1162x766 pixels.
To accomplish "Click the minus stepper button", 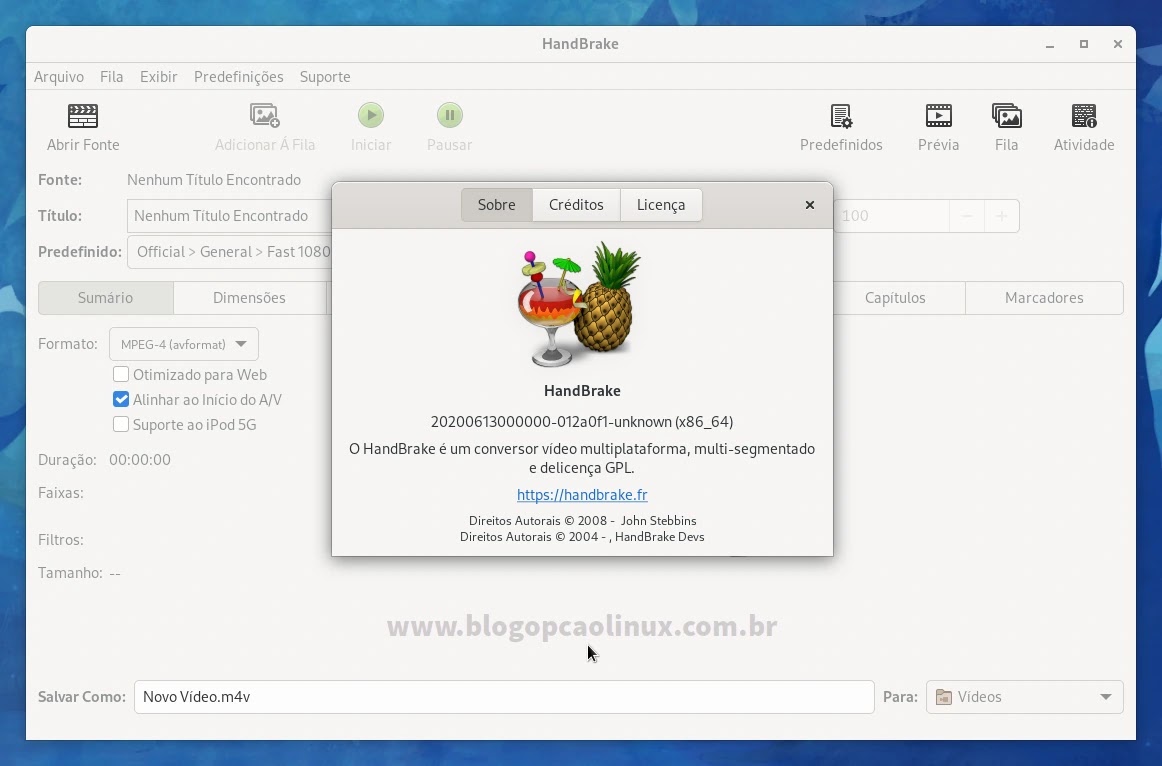I will (966, 216).
